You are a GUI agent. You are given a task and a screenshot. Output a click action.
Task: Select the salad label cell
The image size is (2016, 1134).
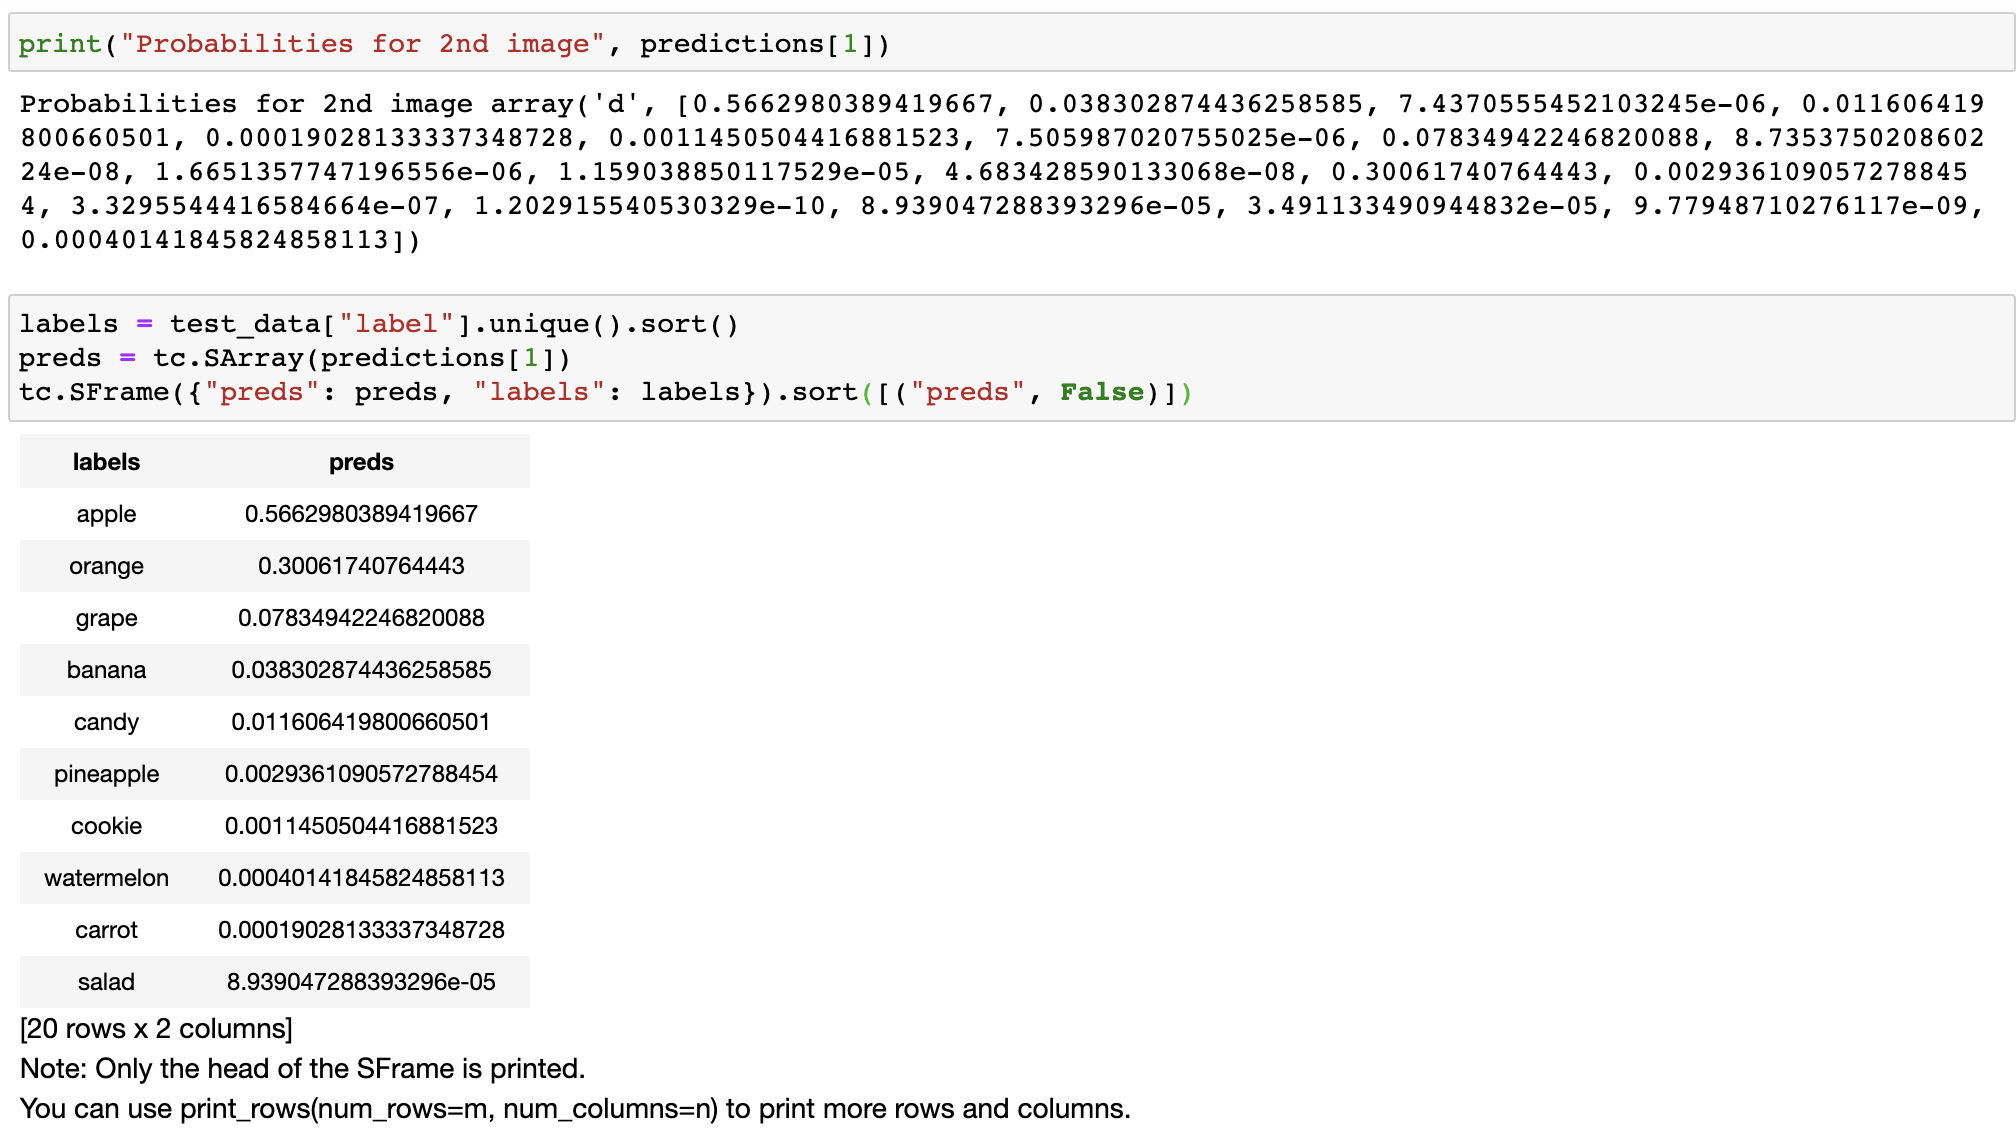click(106, 982)
